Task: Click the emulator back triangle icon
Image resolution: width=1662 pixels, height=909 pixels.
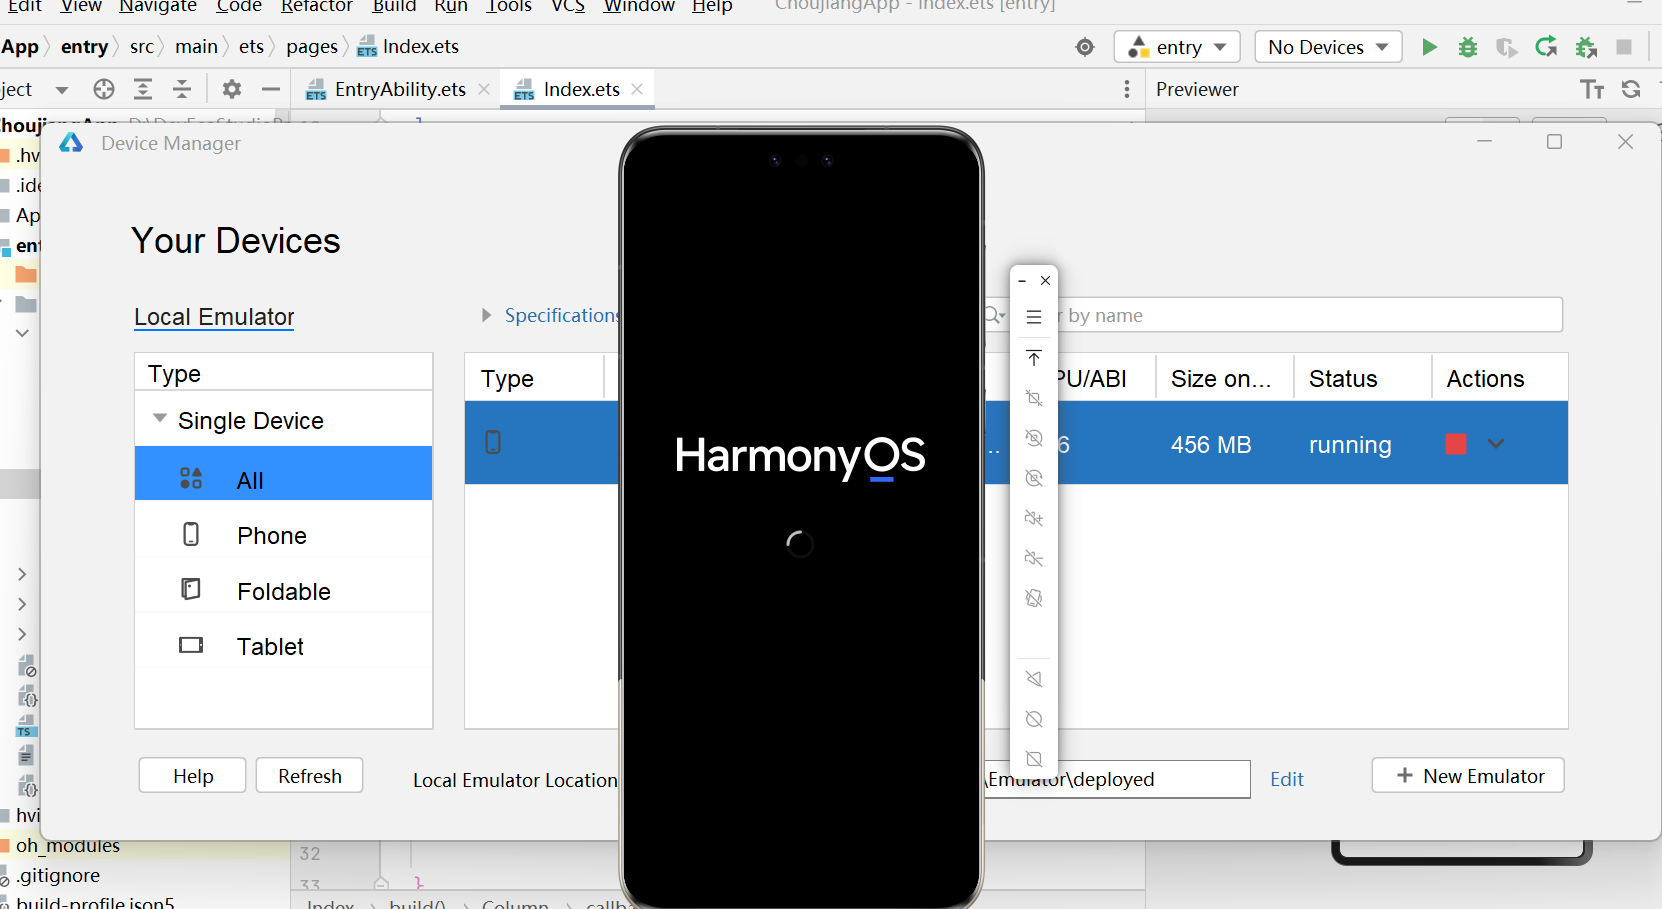Action: pyautogui.click(x=1034, y=679)
